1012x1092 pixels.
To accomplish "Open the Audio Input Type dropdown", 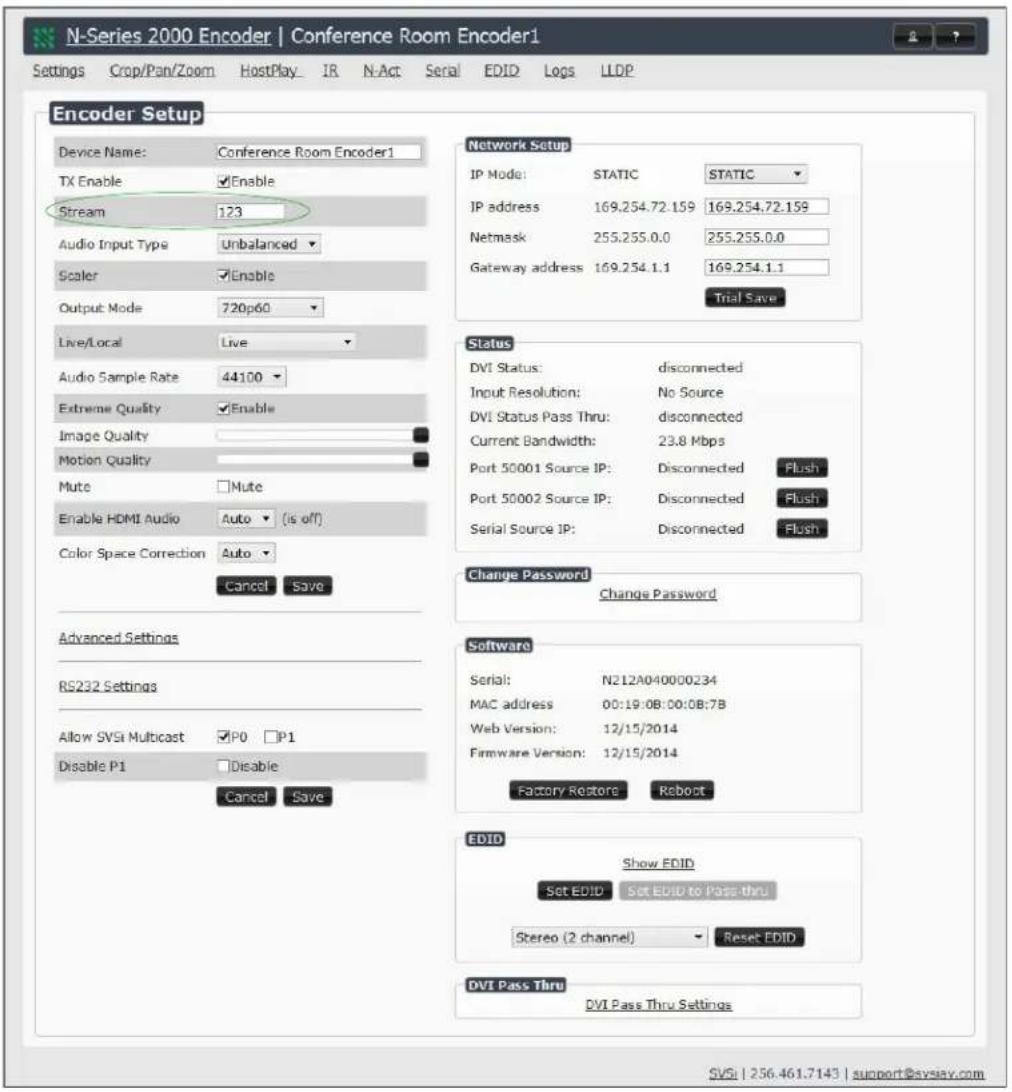I will [x=269, y=244].
